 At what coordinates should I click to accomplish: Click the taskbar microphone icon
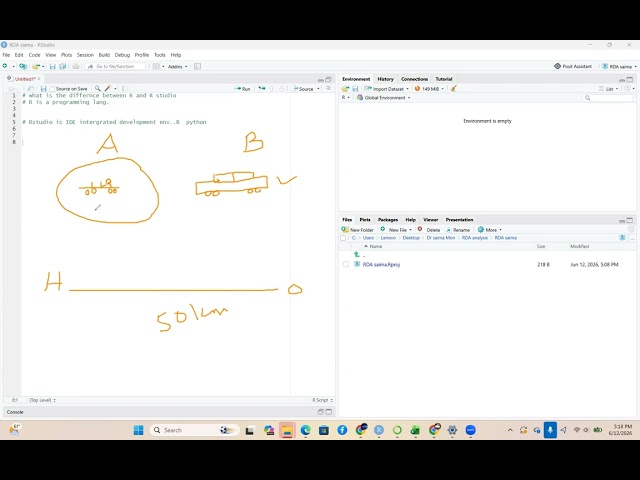tap(550, 430)
